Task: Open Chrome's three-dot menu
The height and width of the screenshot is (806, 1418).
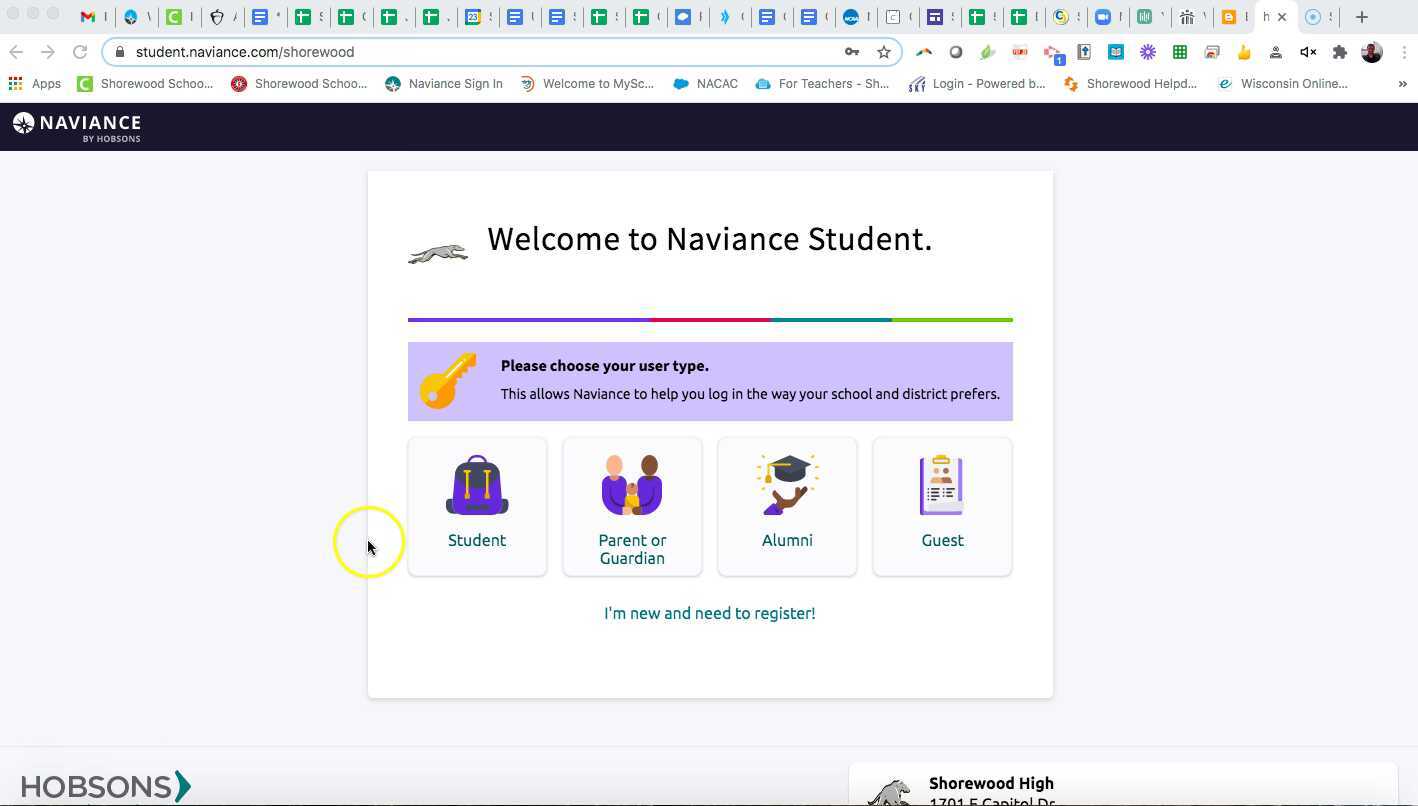Action: click(1404, 51)
